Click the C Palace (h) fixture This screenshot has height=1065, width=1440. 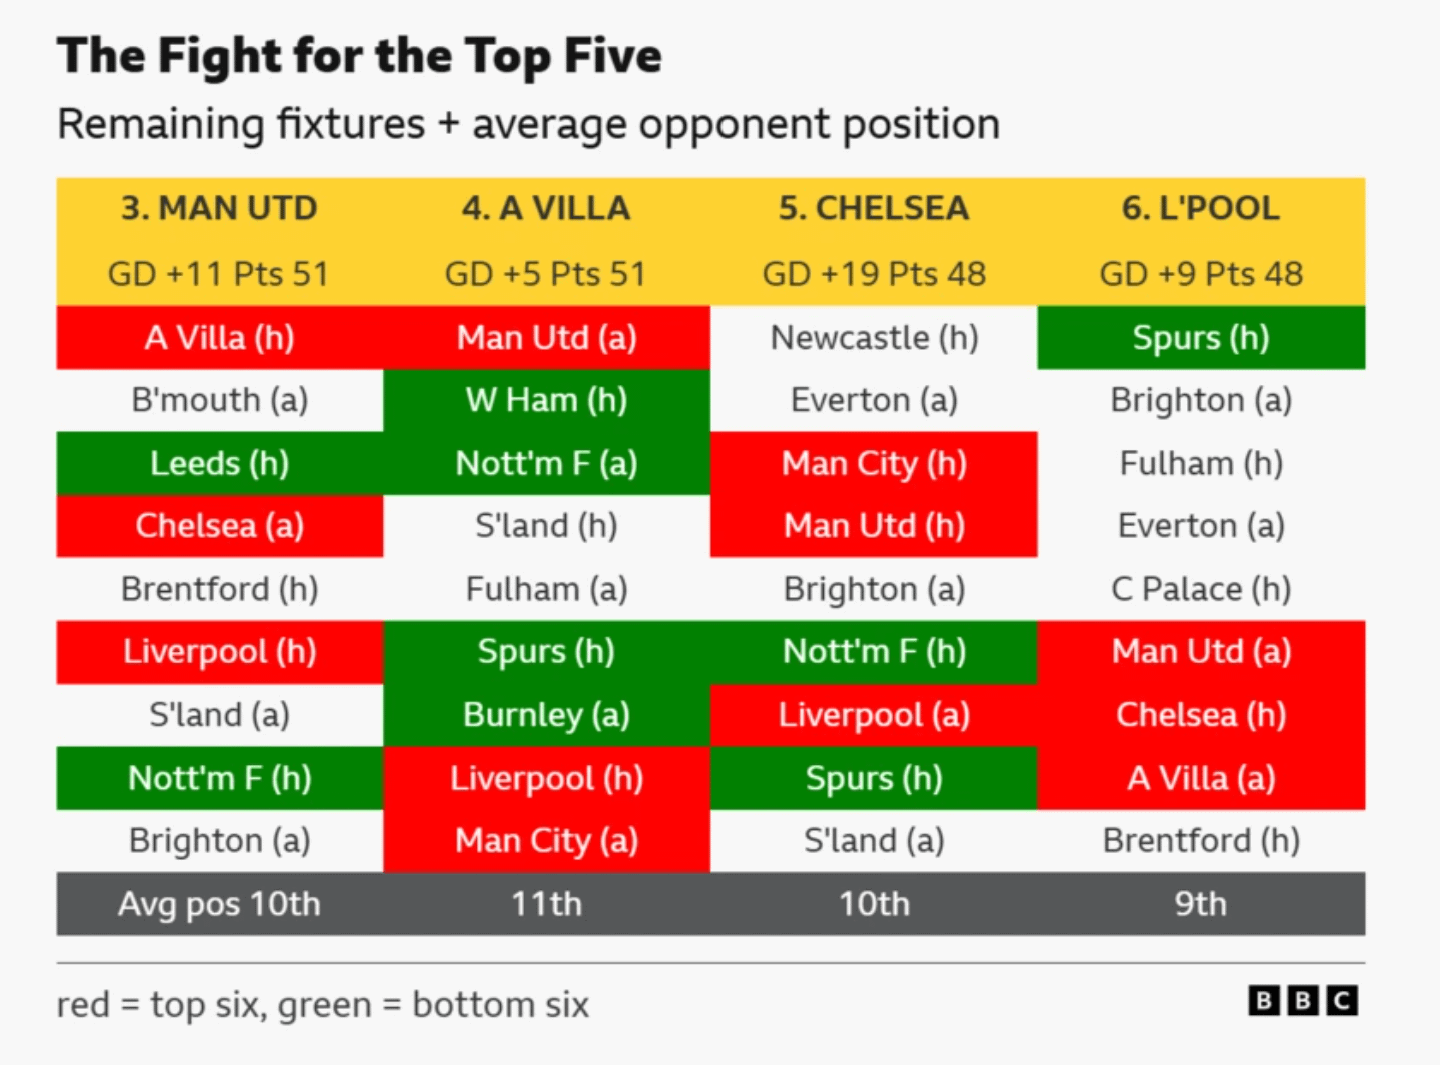1200,589
